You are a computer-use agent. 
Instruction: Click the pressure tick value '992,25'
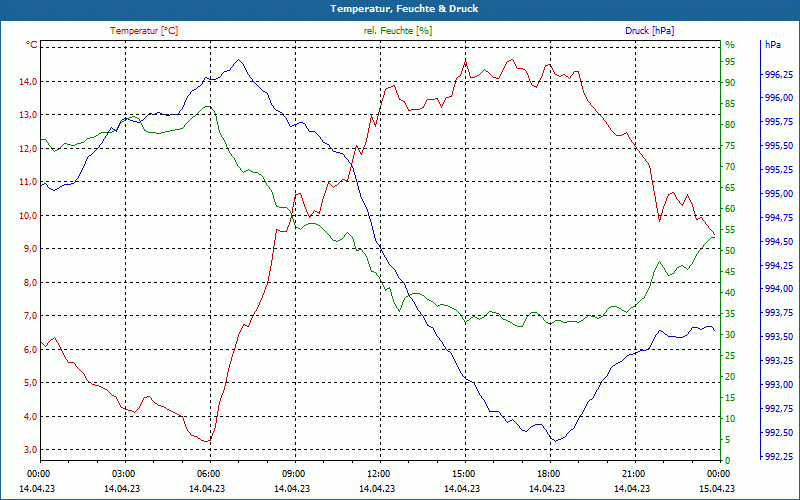click(779, 456)
